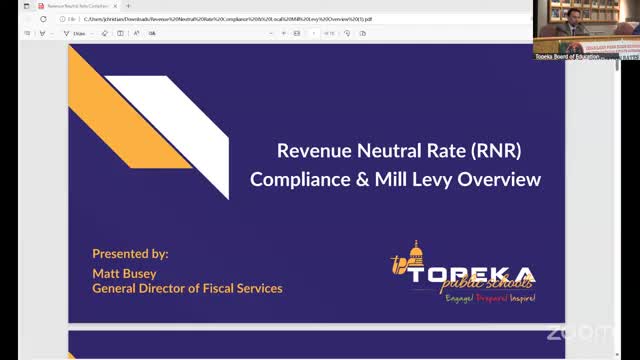Screen dimensions: 640x360
Task: Open Page view options
Action: [363, 33]
